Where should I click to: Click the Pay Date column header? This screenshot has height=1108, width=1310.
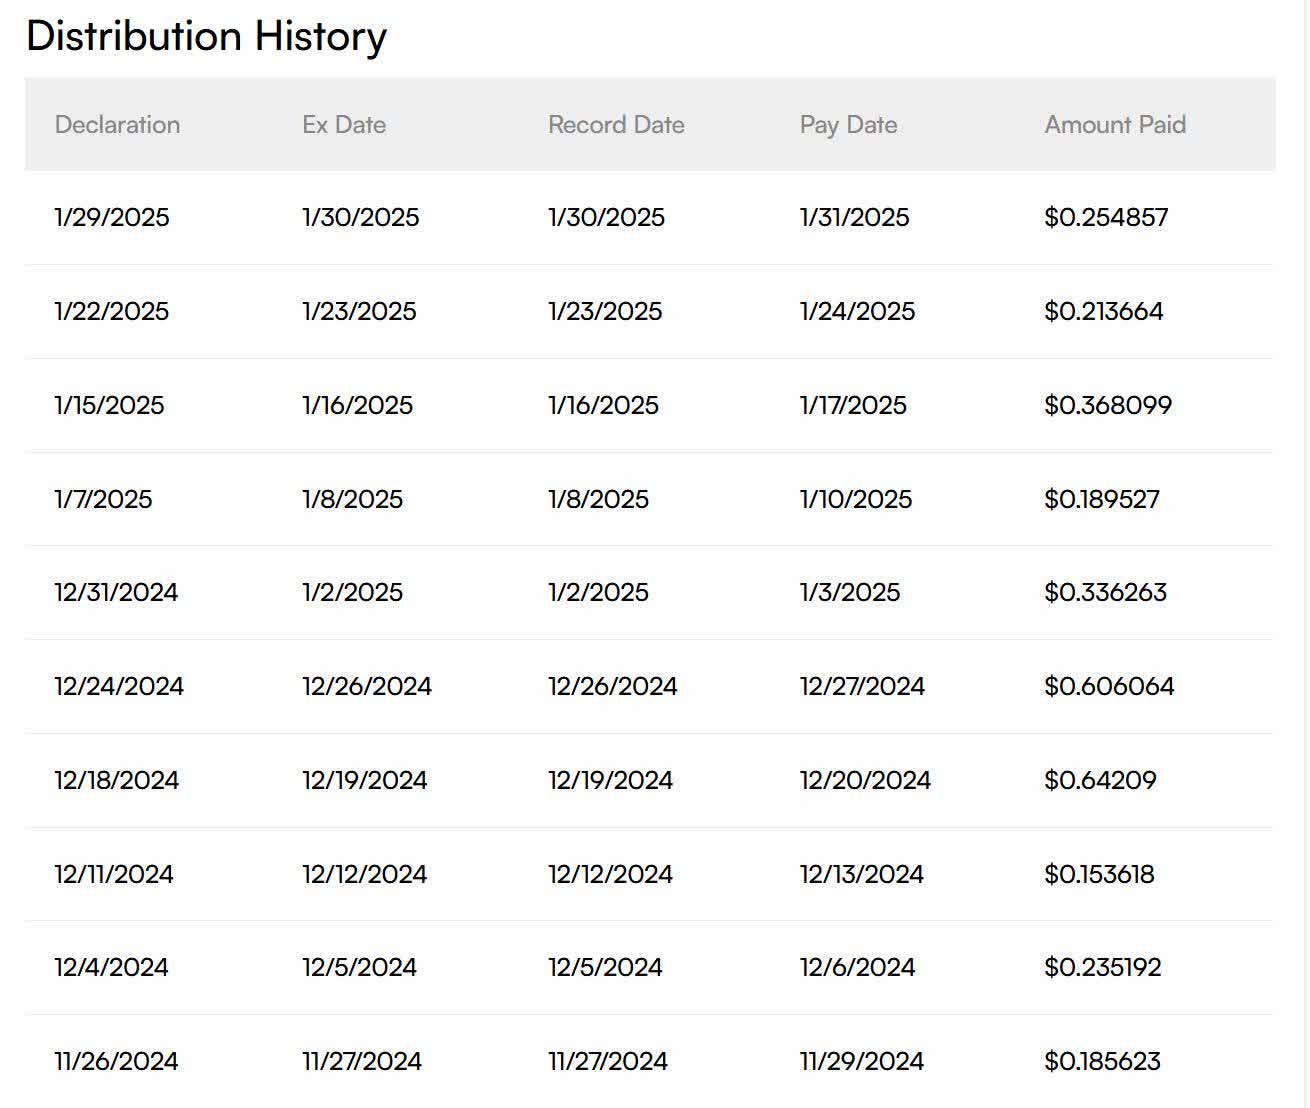click(848, 125)
